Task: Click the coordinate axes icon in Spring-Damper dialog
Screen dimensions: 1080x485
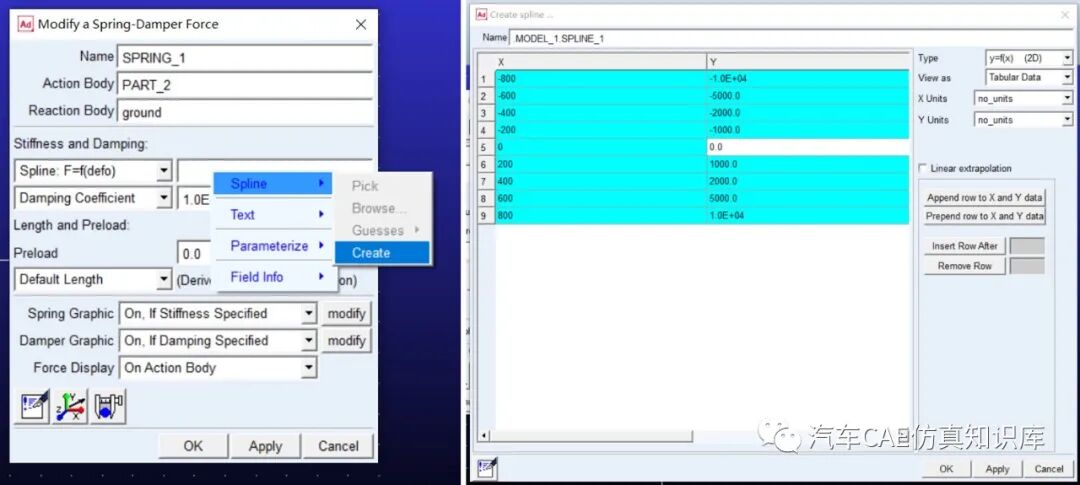Action: [x=70, y=406]
